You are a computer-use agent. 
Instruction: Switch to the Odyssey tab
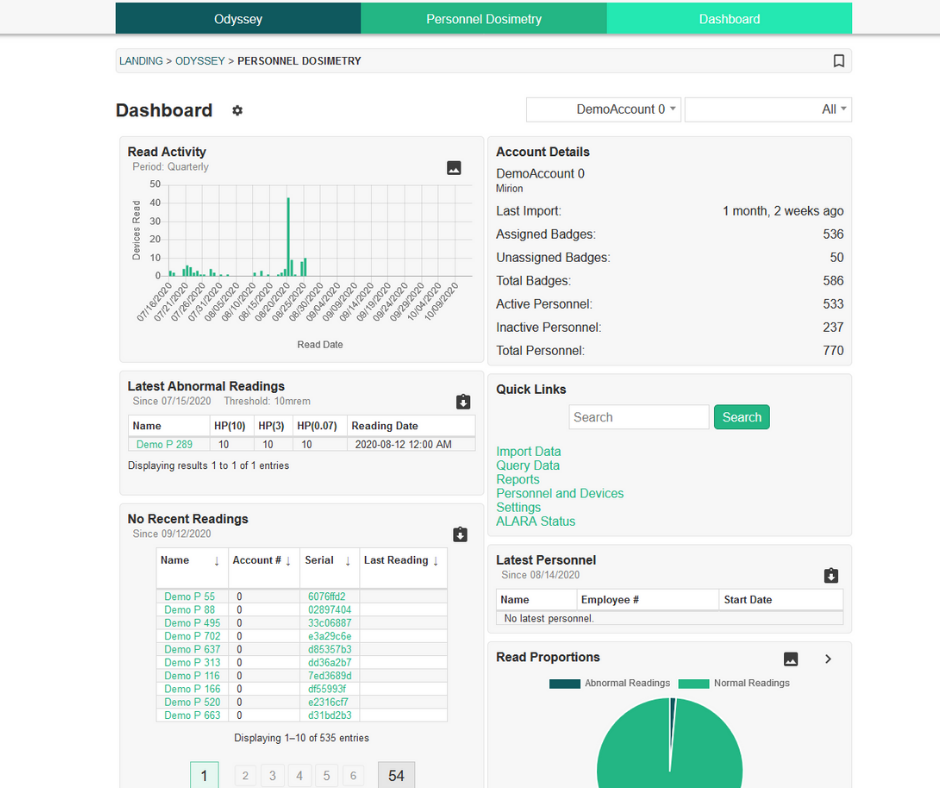[238, 19]
